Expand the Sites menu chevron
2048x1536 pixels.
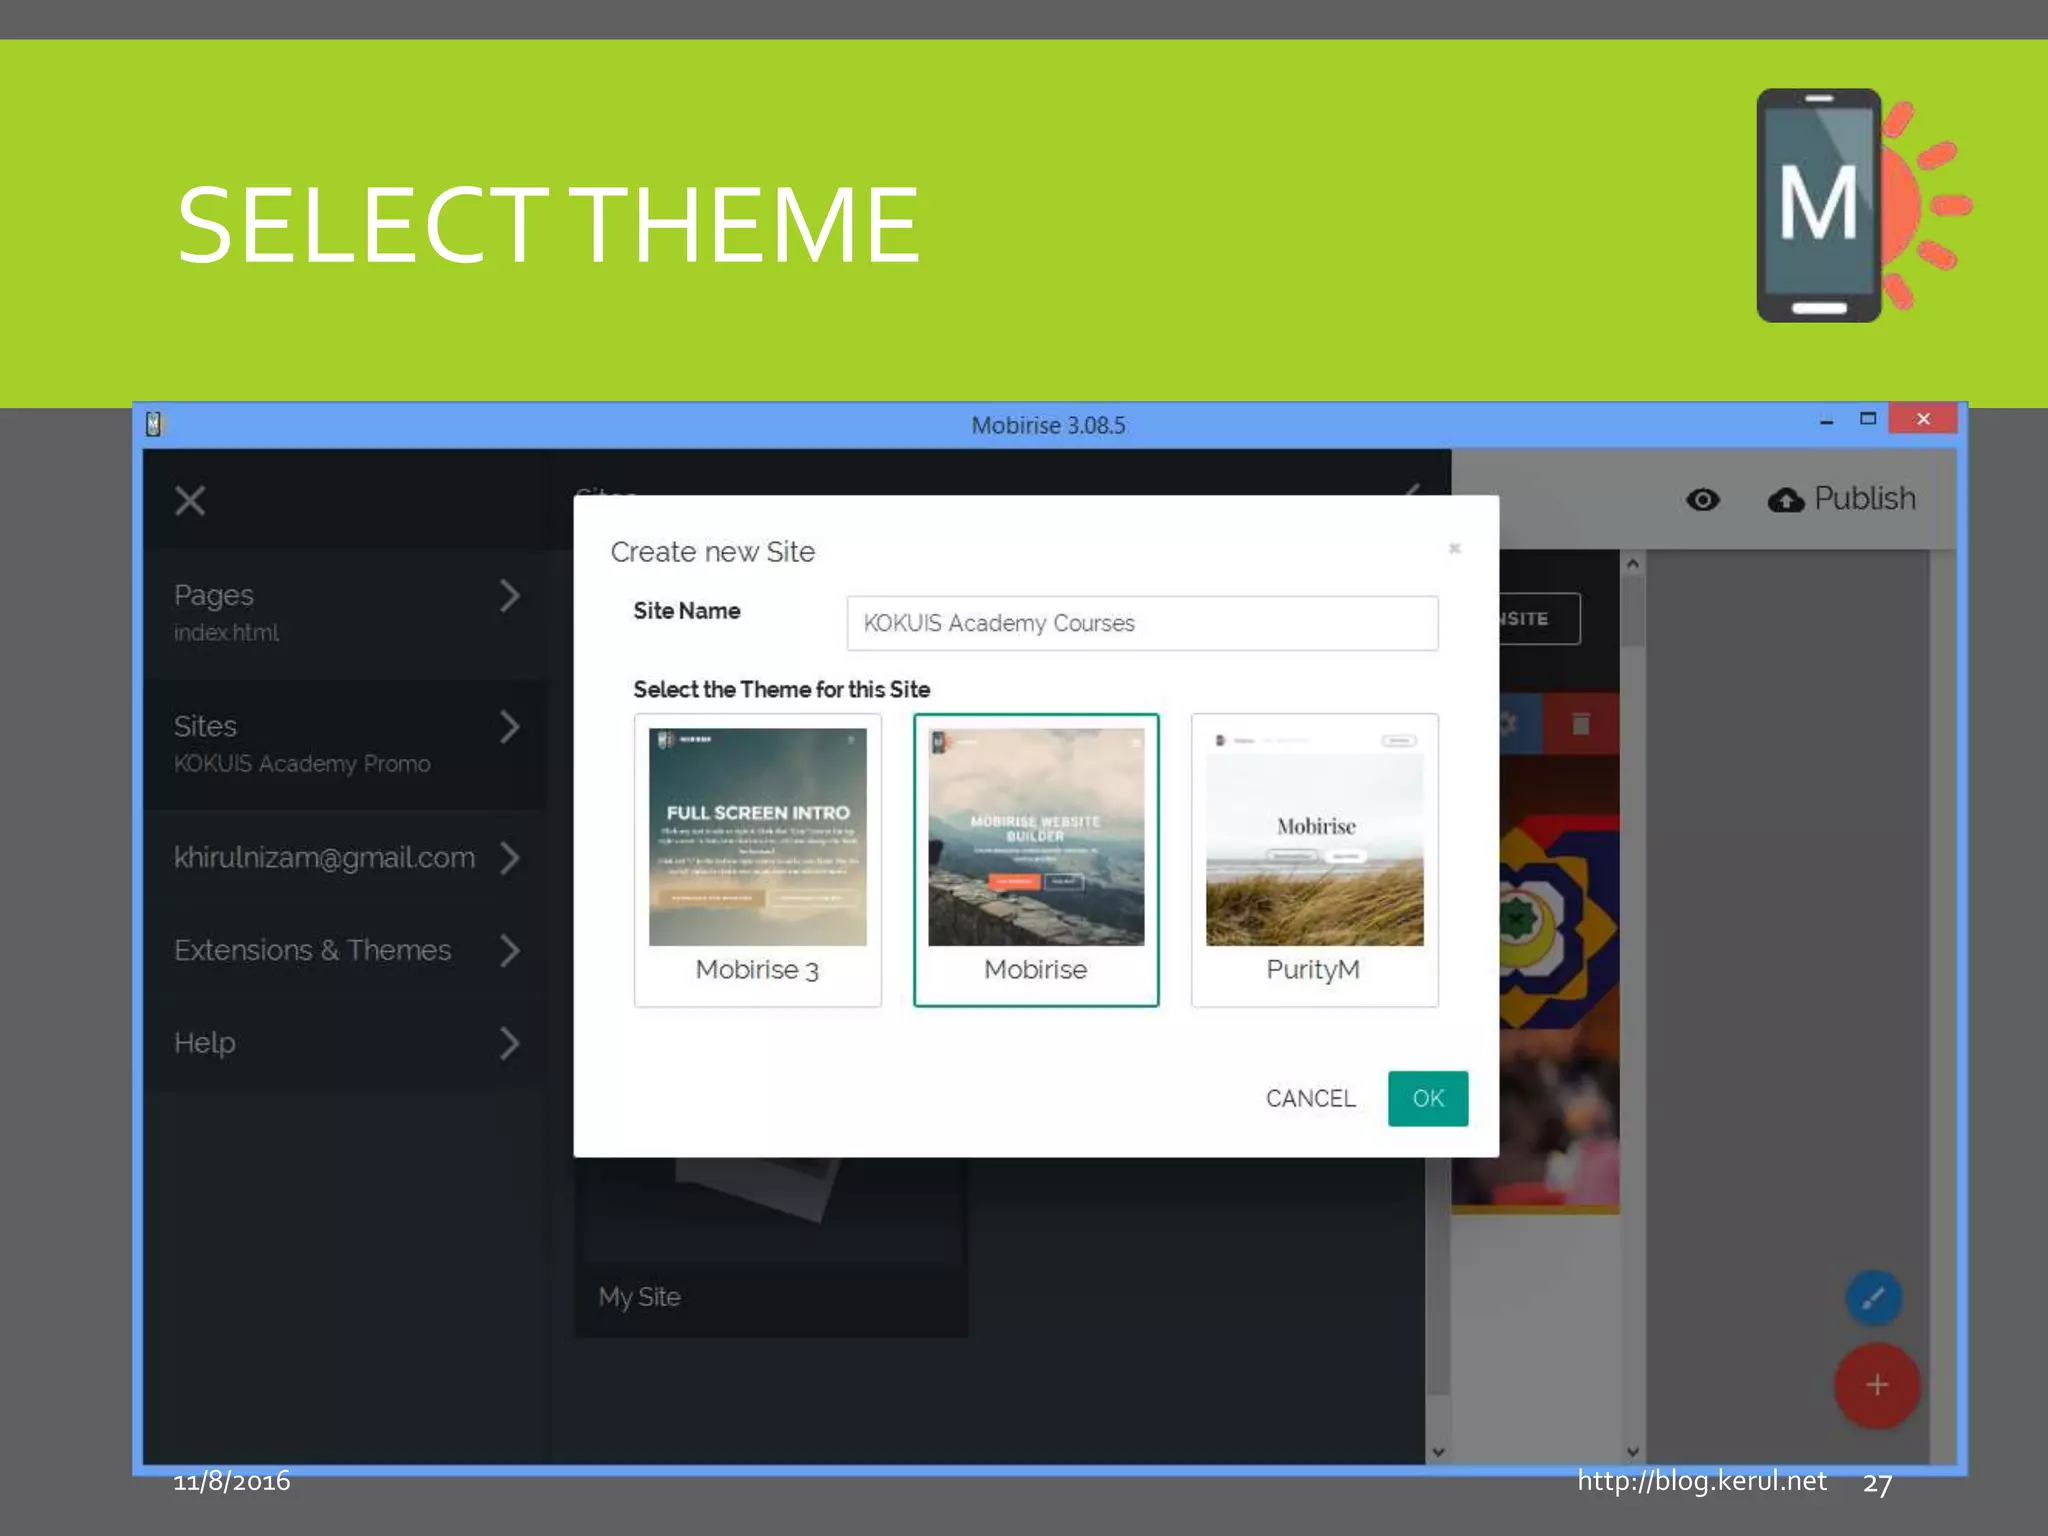pyautogui.click(x=510, y=727)
